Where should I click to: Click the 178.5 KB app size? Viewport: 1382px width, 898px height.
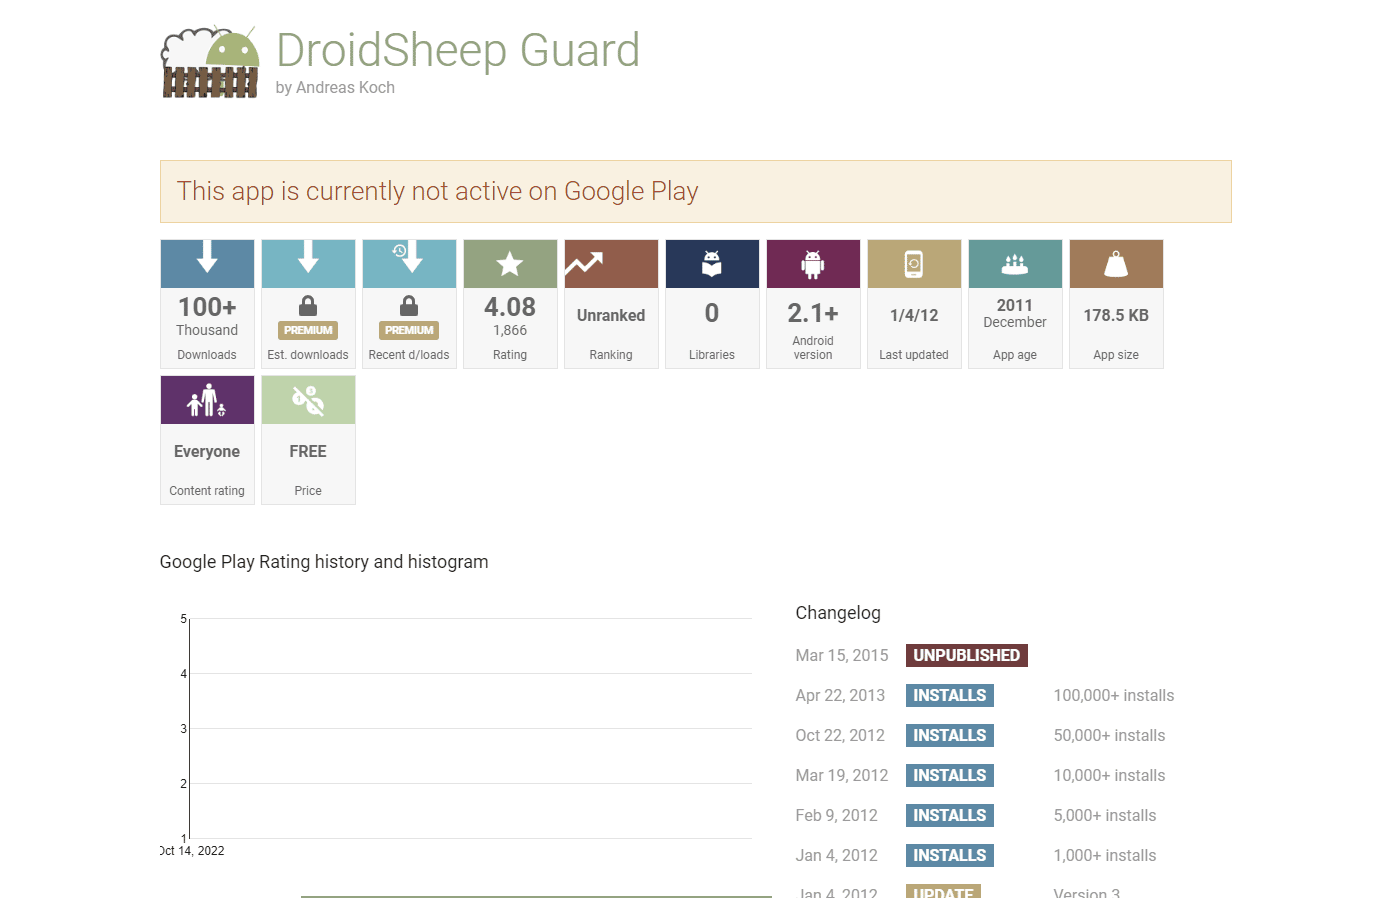coord(1116,315)
